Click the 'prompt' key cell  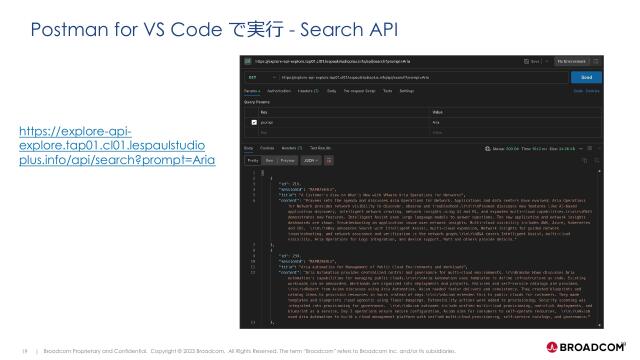(x=344, y=122)
